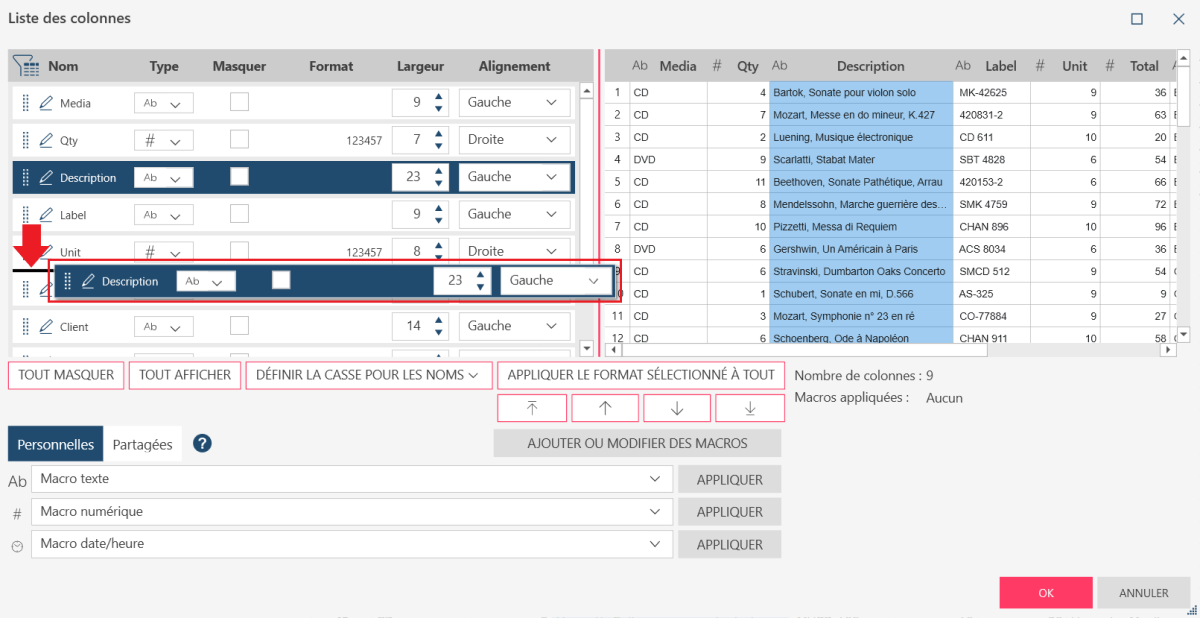The height and width of the screenshot is (618, 1200).
Task: Click the clock icon beside Macro date/heure
Action: [x=17, y=546]
